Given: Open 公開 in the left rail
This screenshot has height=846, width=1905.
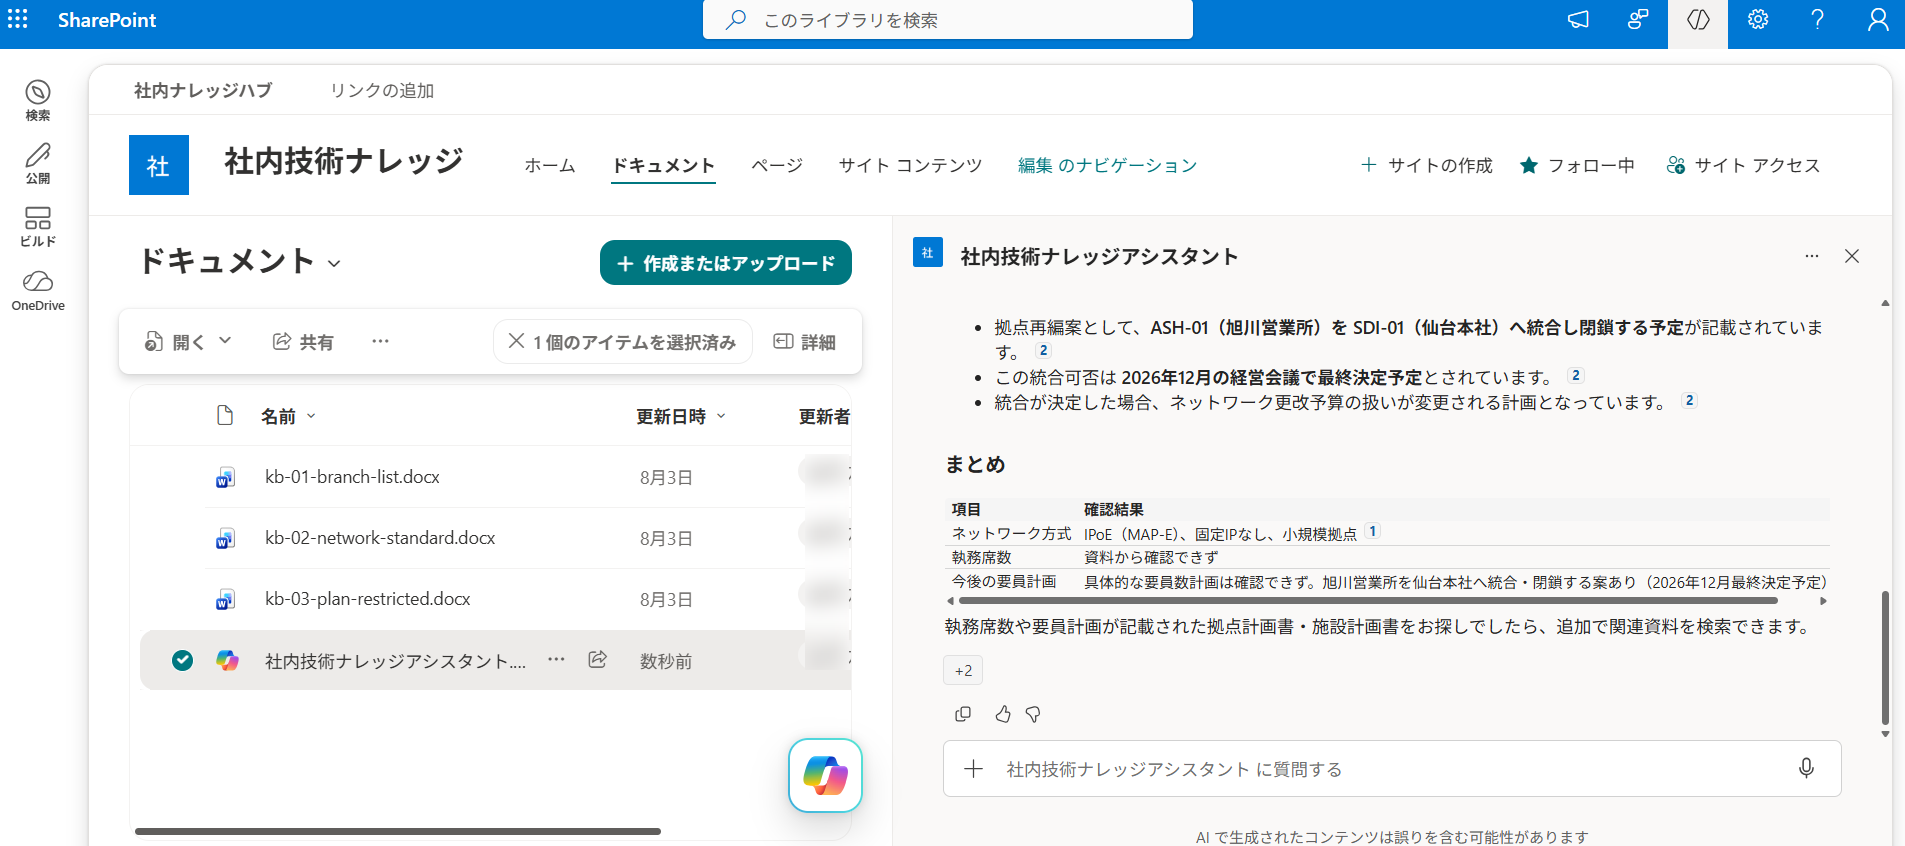Looking at the screenshot, I should coord(38,163).
